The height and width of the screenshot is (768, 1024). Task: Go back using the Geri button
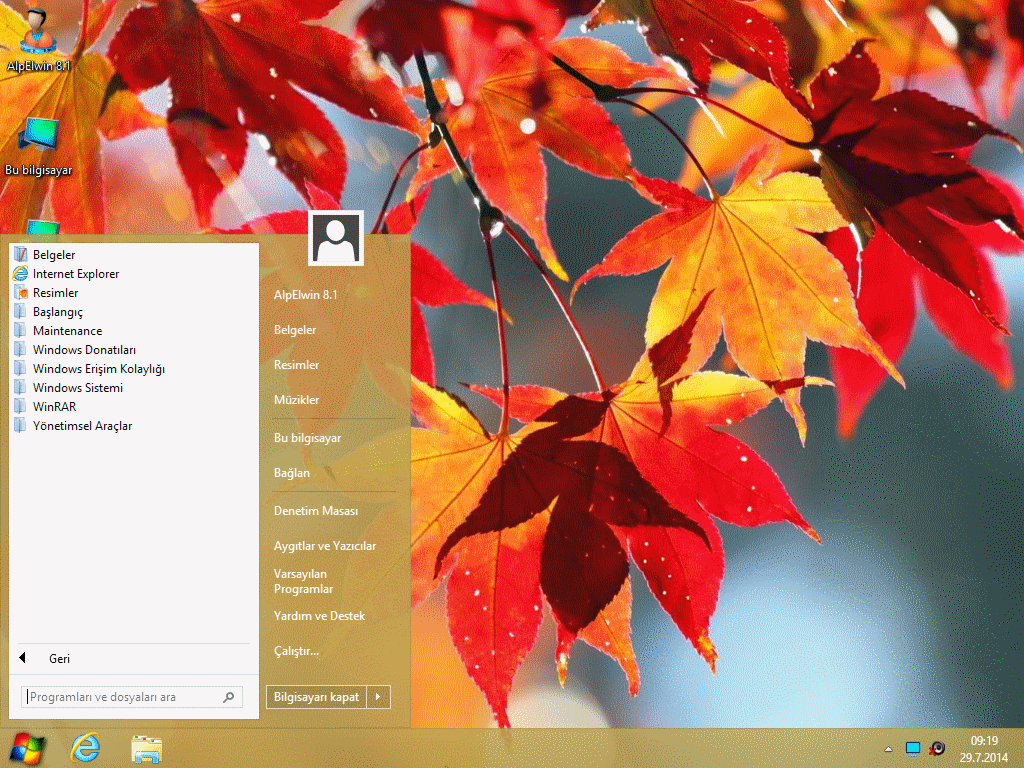(x=59, y=659)
